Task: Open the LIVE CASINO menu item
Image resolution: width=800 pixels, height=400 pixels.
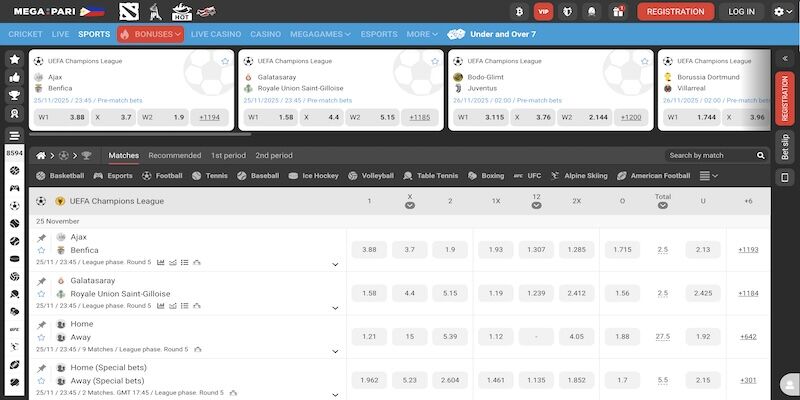Action: click(x=216, y=34)
